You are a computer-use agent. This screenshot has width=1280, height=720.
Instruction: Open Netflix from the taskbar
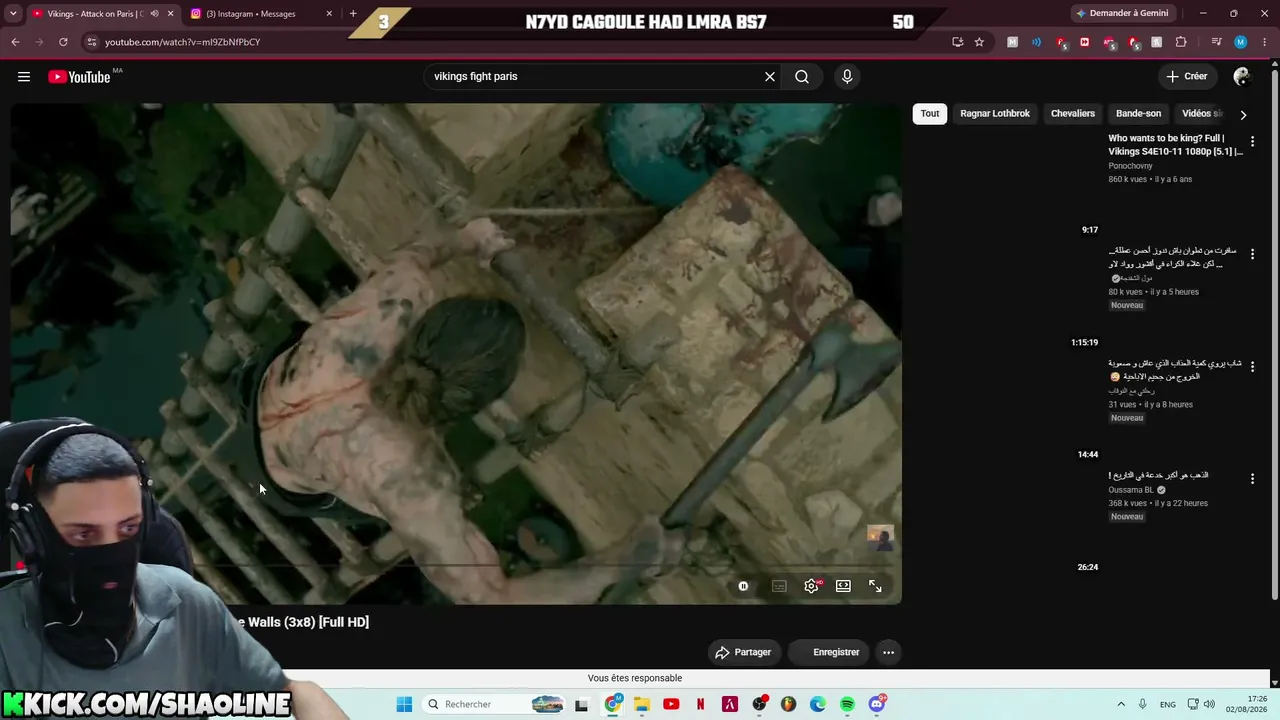[x=700, y=704]
